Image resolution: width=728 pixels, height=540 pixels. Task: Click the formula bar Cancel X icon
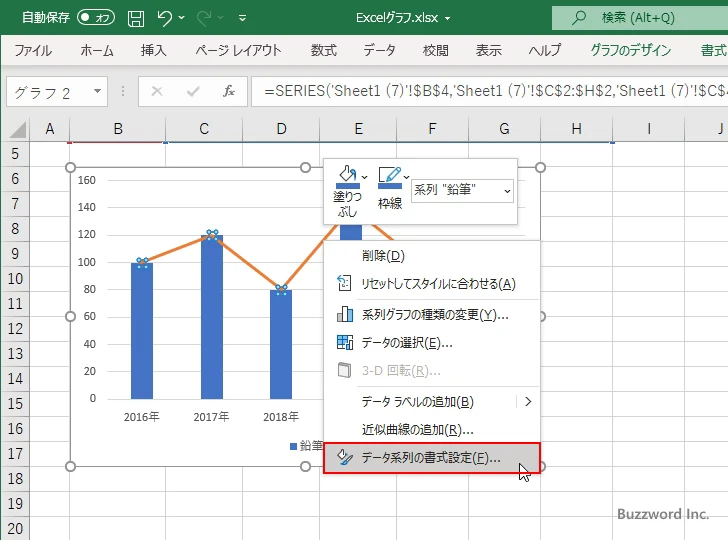(157, 91)
